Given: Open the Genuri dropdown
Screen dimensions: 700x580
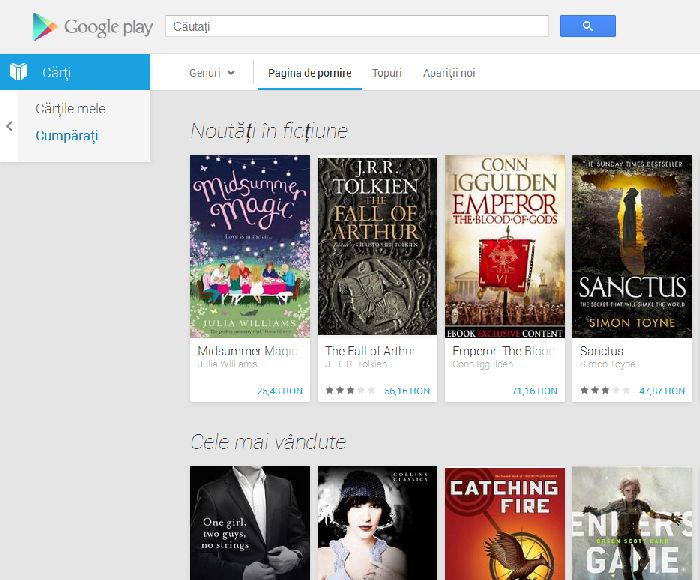Looking at the screenshot, I should click(x=212, y=73).
